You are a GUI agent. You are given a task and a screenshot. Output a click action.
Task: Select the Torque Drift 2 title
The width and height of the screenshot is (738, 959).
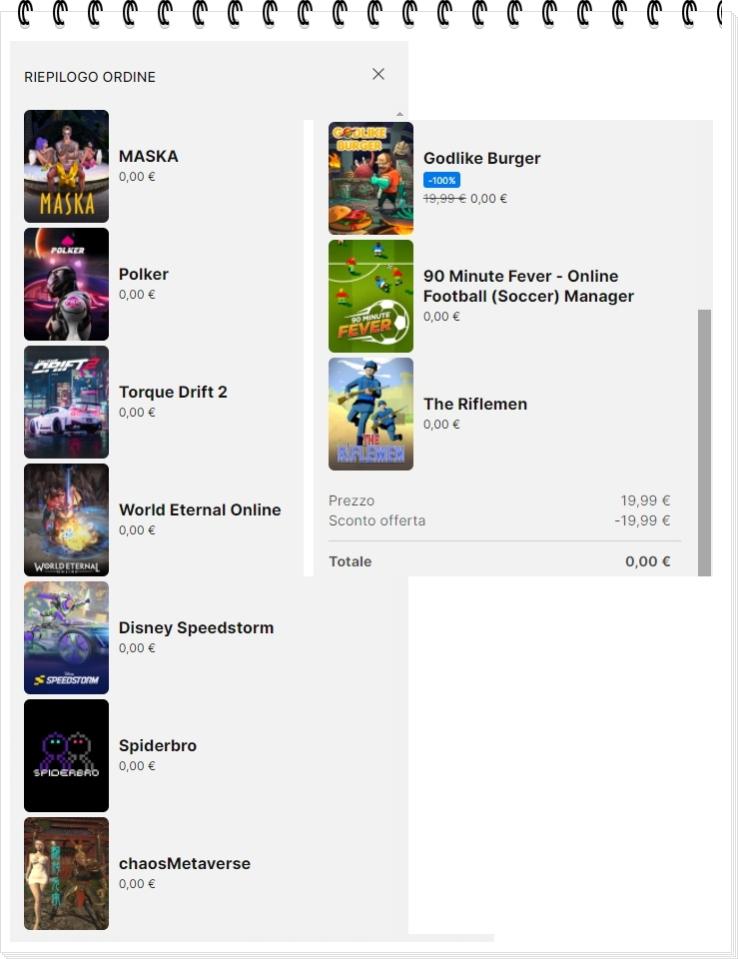(173, 392)
